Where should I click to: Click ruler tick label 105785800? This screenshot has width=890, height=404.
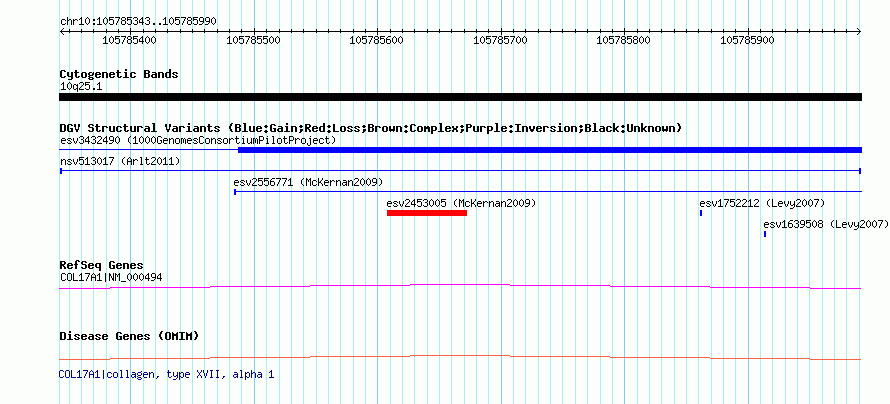(x=624, y=40)
